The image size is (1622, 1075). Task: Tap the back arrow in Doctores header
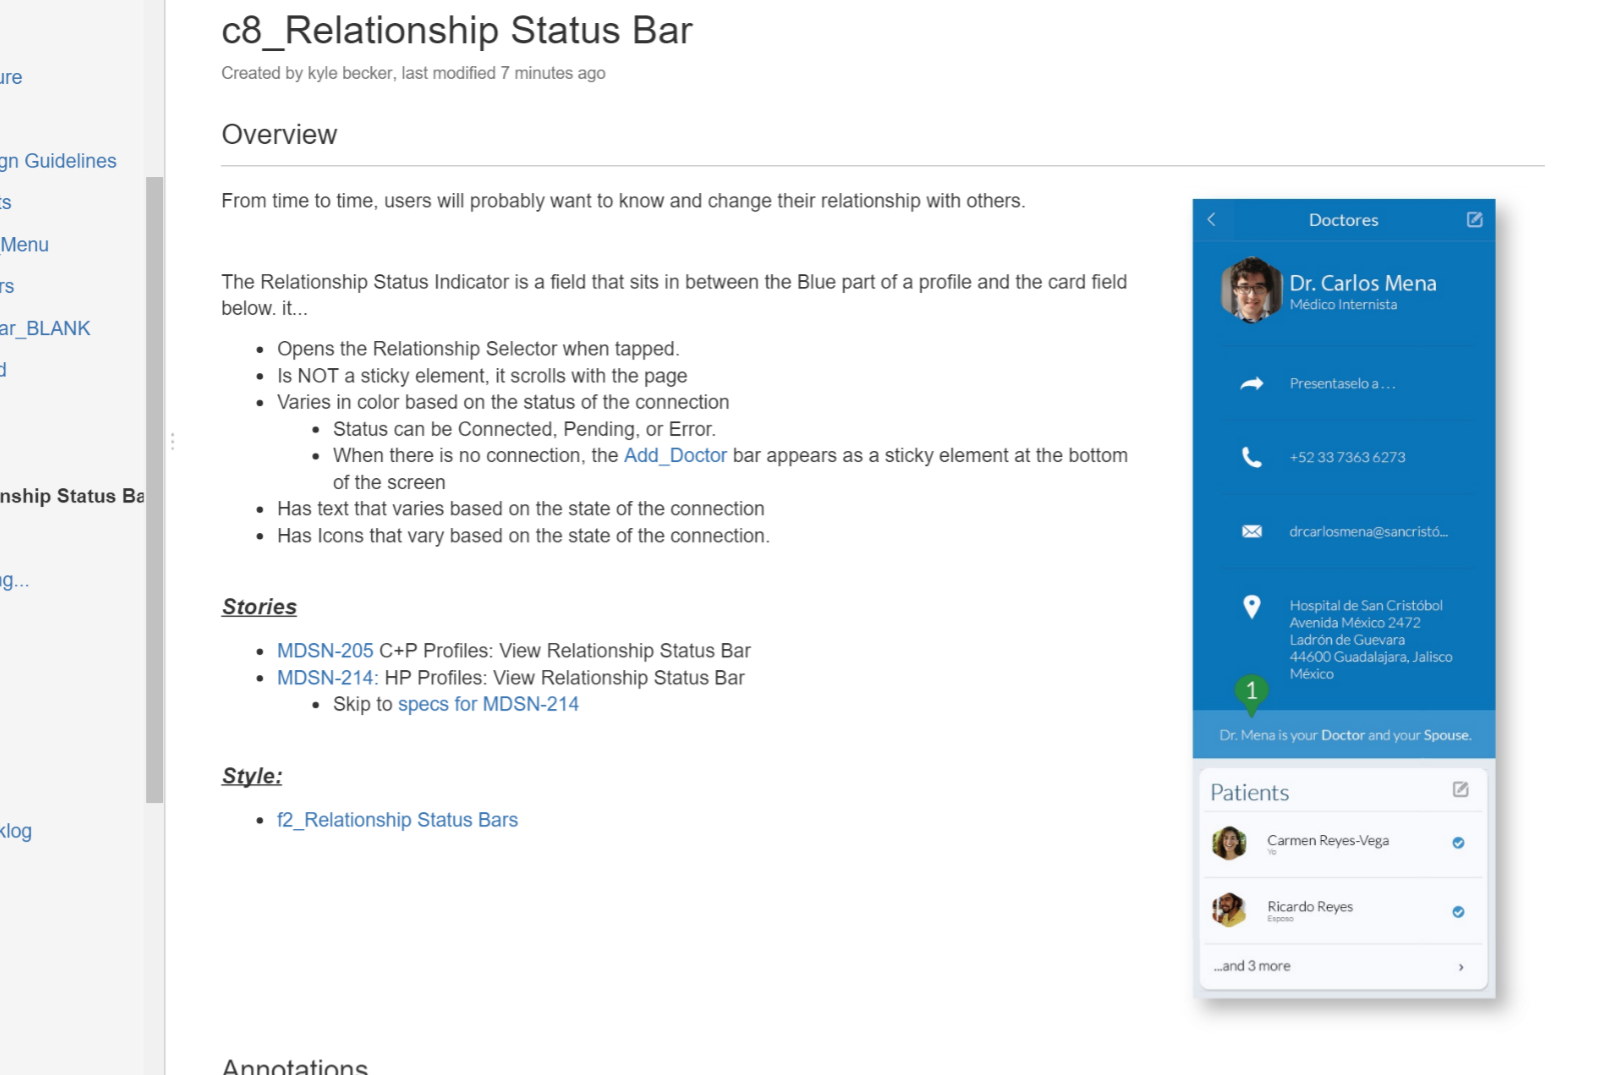pyautogui.click(x=1211, y=220)
